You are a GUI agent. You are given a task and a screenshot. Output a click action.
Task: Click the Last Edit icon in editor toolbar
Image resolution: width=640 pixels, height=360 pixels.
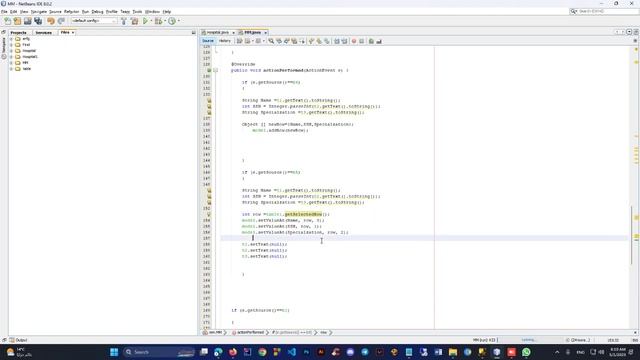(240, 41)
